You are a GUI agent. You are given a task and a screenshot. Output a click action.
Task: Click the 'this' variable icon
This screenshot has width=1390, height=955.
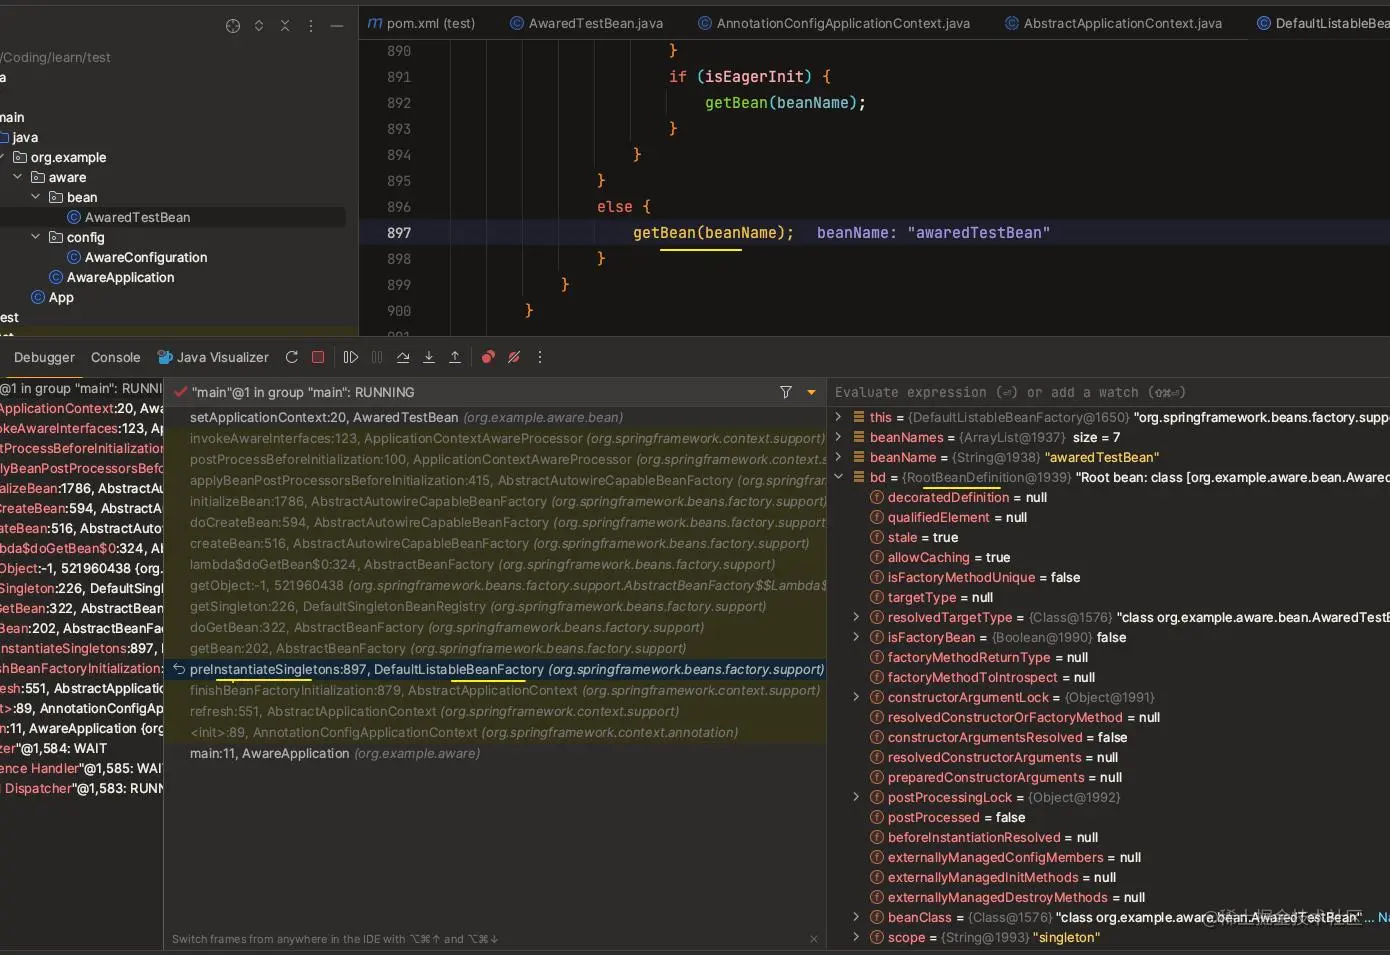859,417
